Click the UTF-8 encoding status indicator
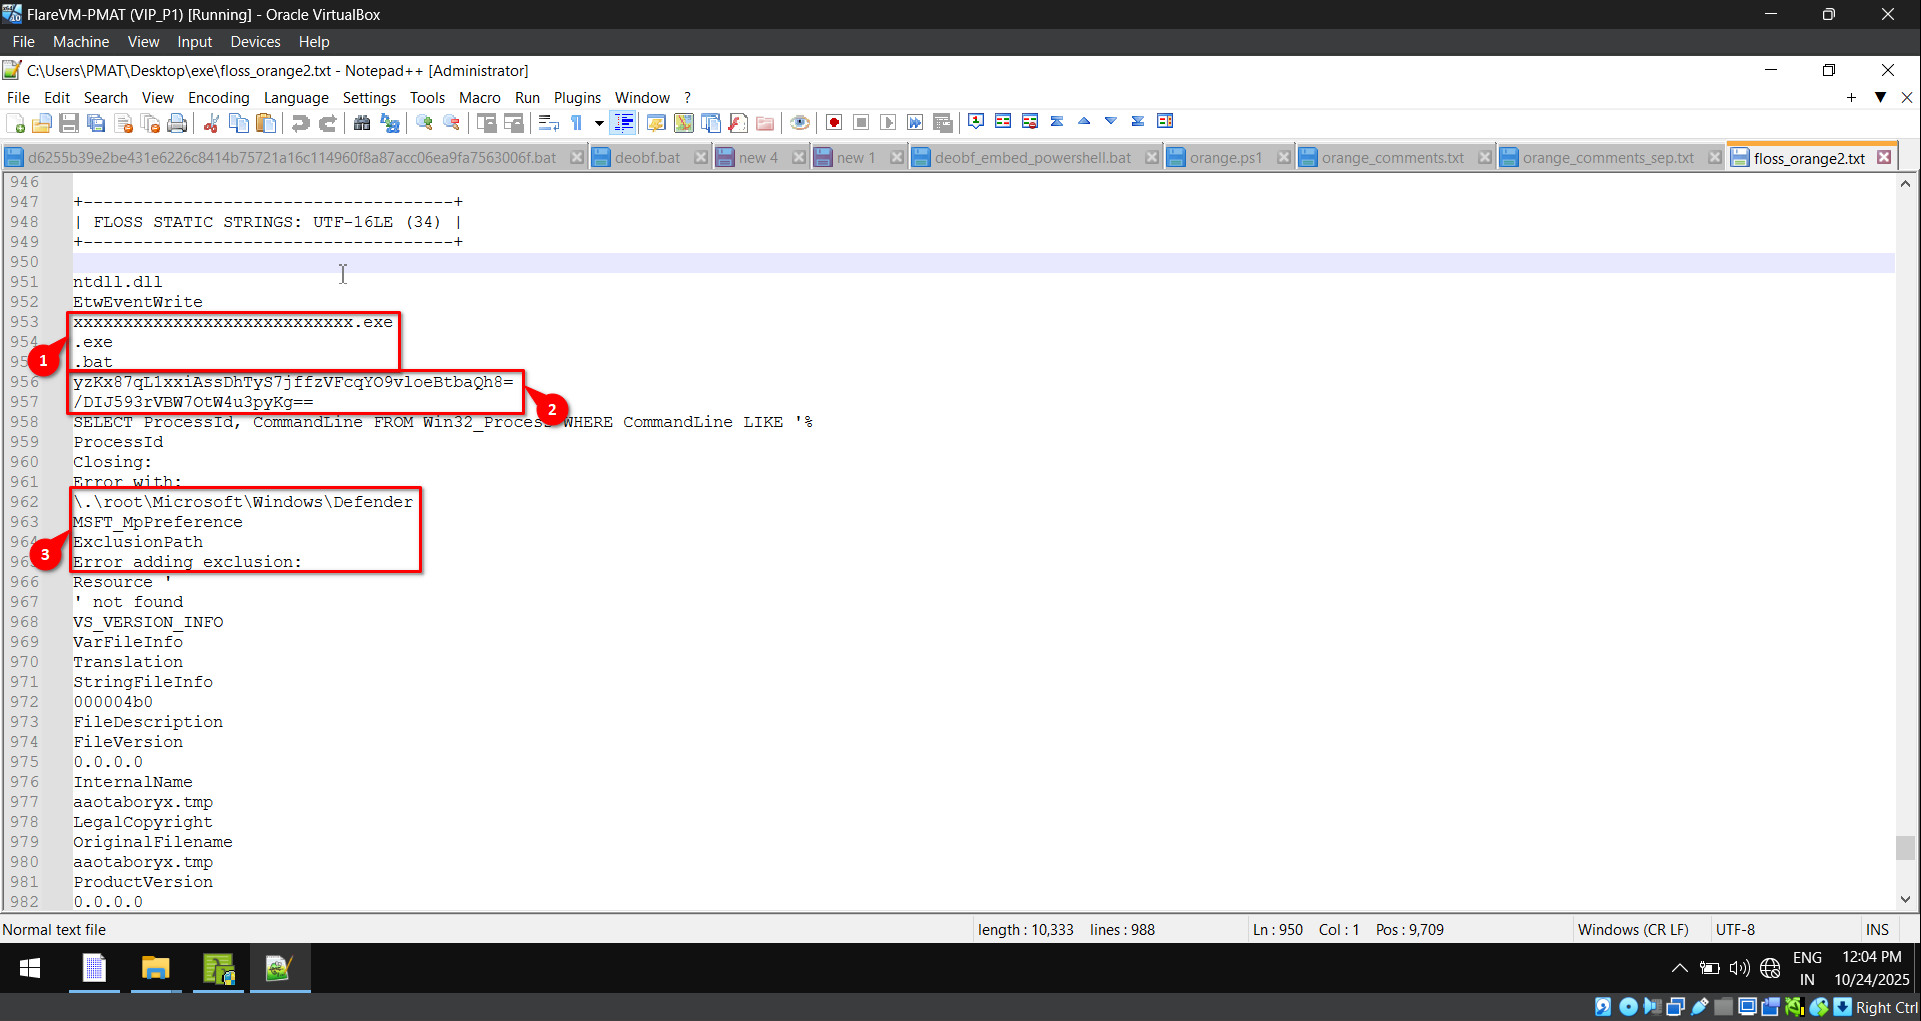 (1735, 929)
